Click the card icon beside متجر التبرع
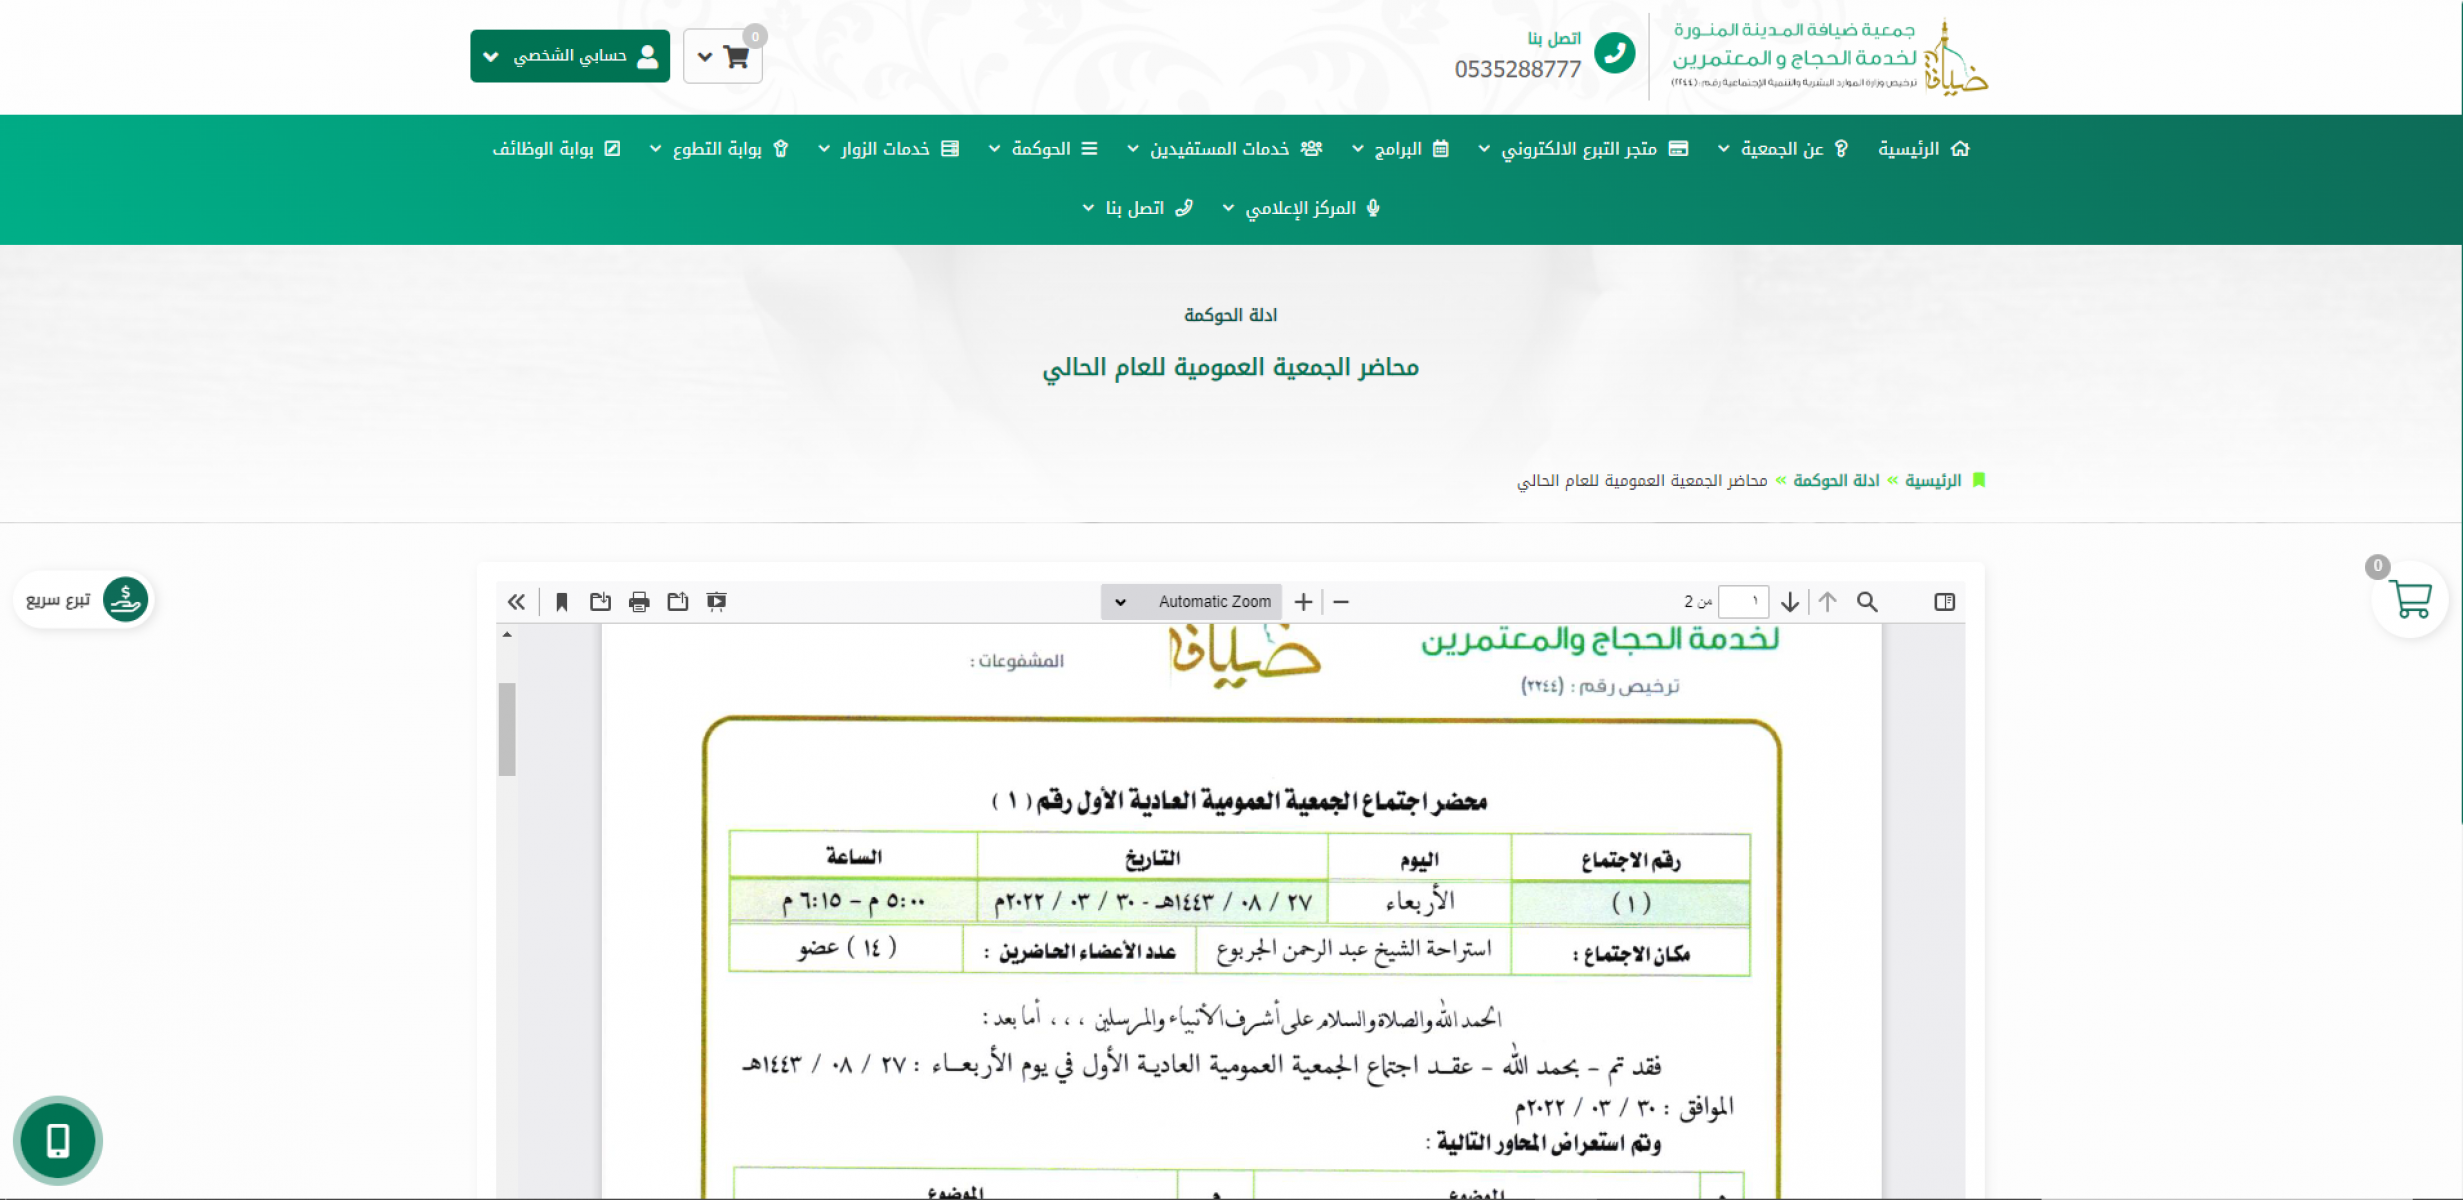Viewport: 2463px width, 1200px height. (x=1679, y=149)
